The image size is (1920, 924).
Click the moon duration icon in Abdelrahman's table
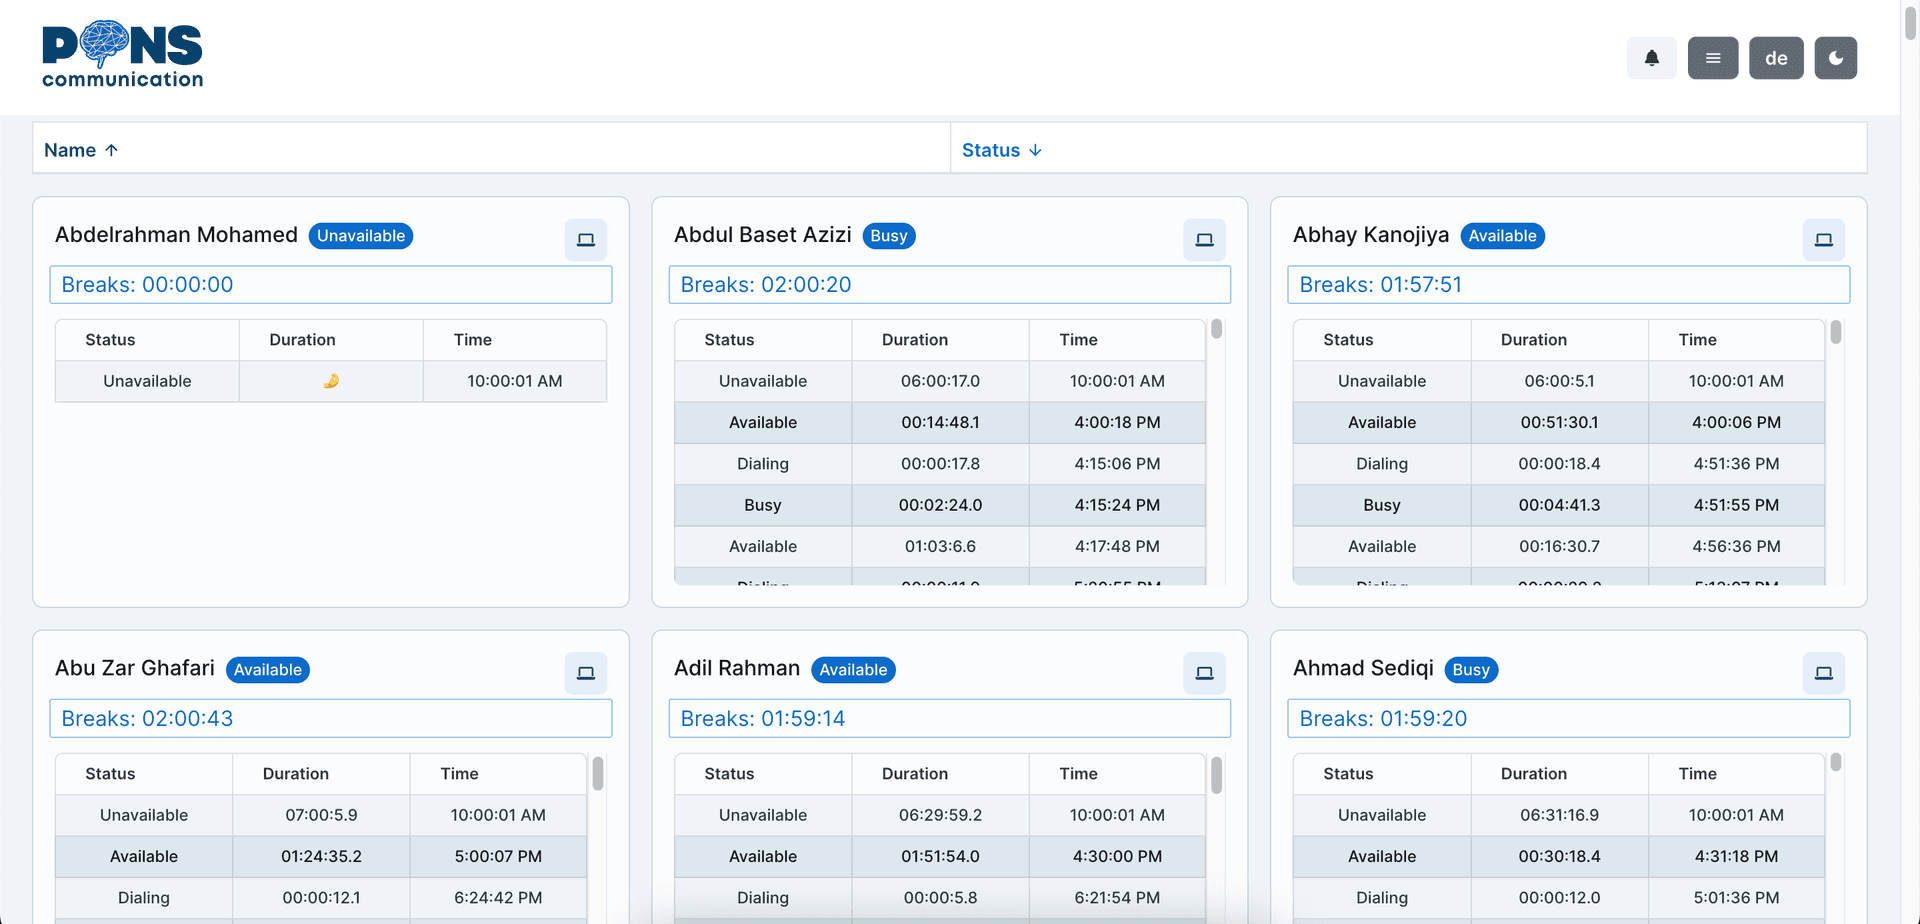(x=331, y=381)
